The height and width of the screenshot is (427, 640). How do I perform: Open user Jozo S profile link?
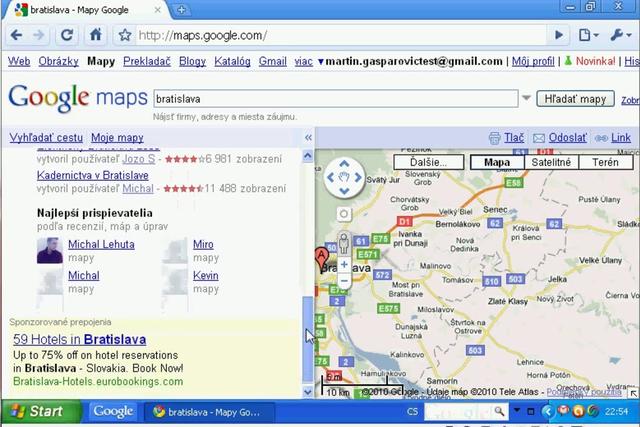[x=139, y=159]
